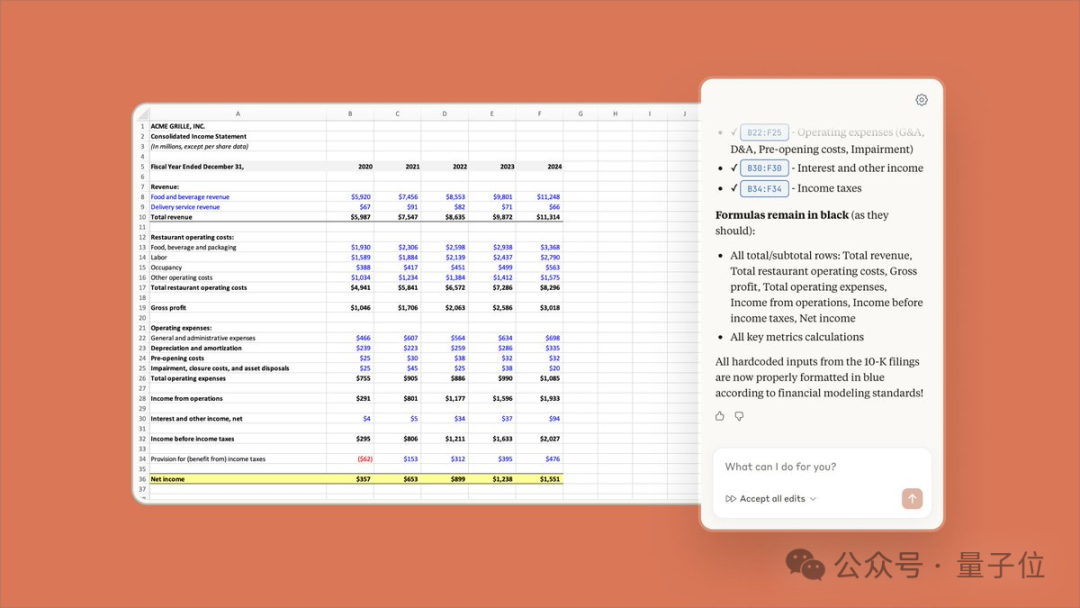Click the B34:F34 cell range chip
Image resolution: width=1080 pixels, height=608 pixels.
(764, 188)
